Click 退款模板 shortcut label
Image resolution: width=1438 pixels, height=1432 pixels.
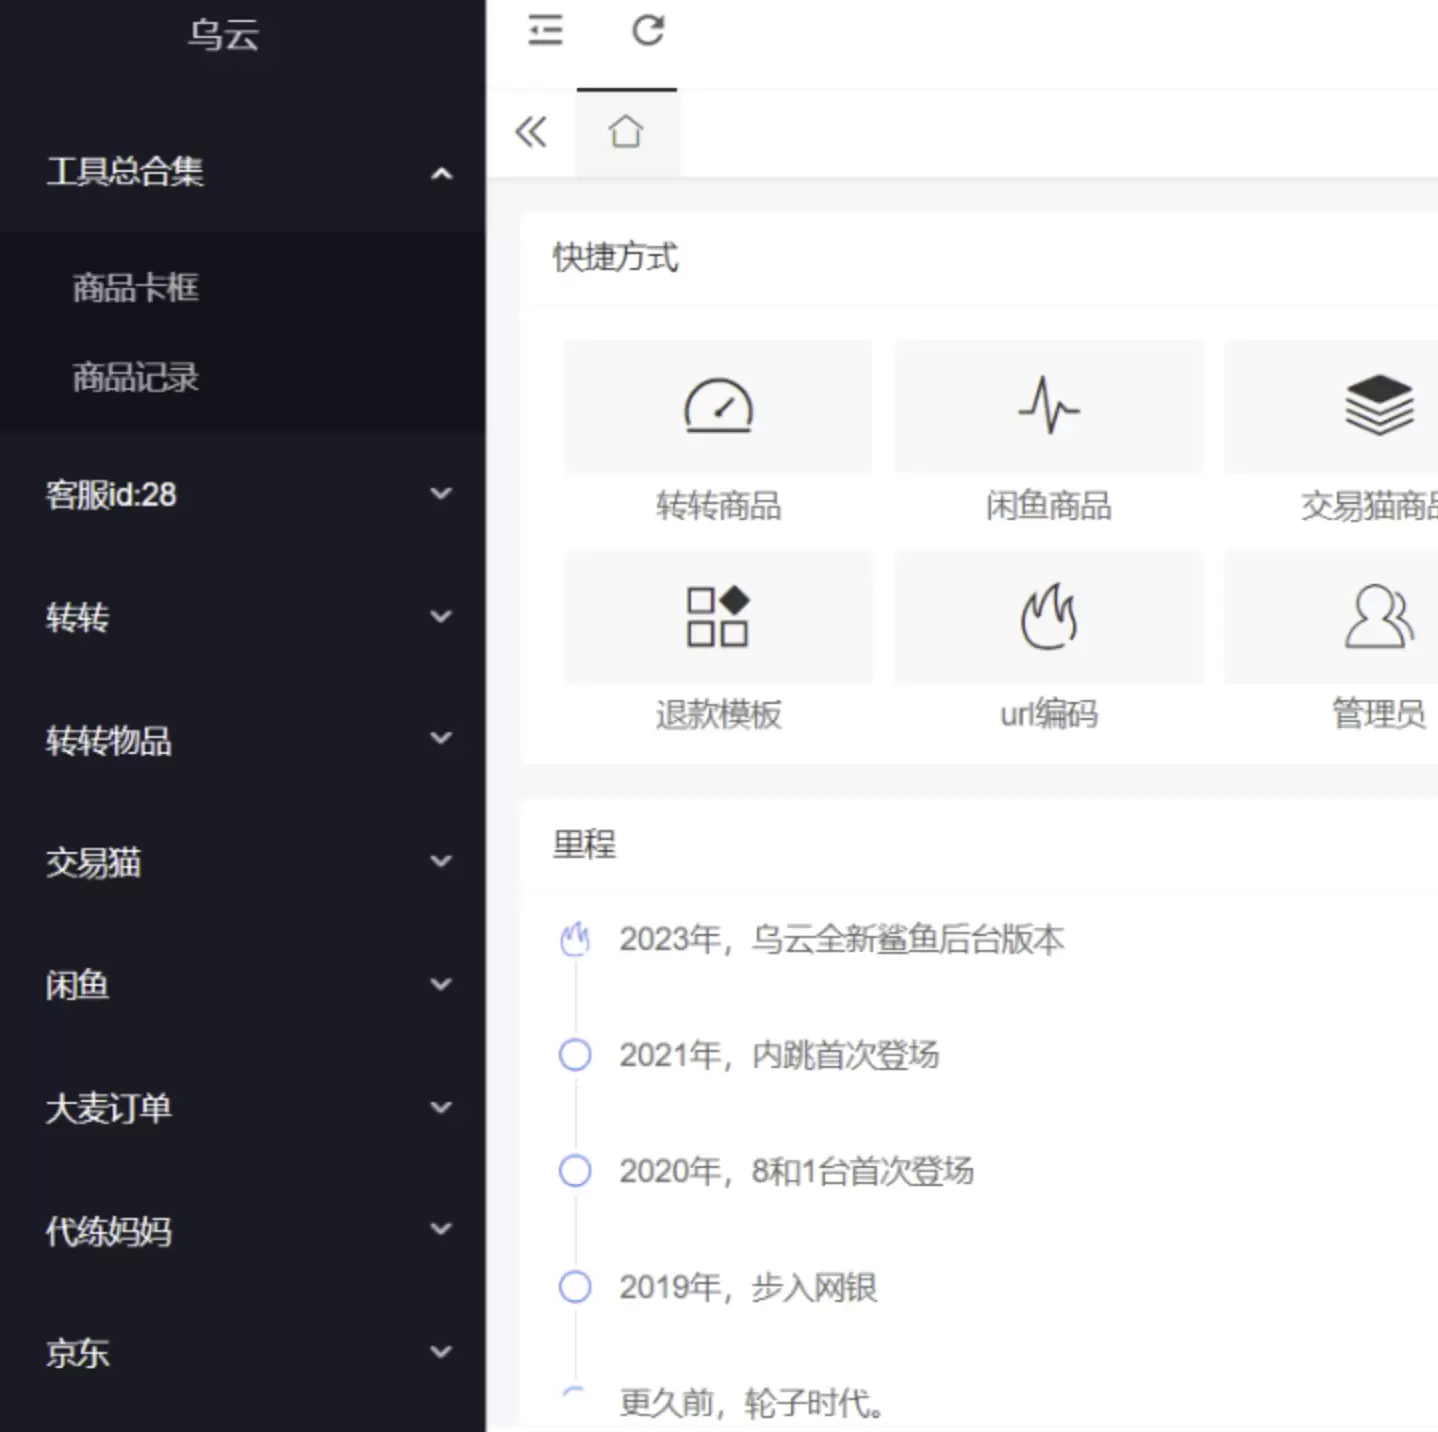(x=718, y=714)
